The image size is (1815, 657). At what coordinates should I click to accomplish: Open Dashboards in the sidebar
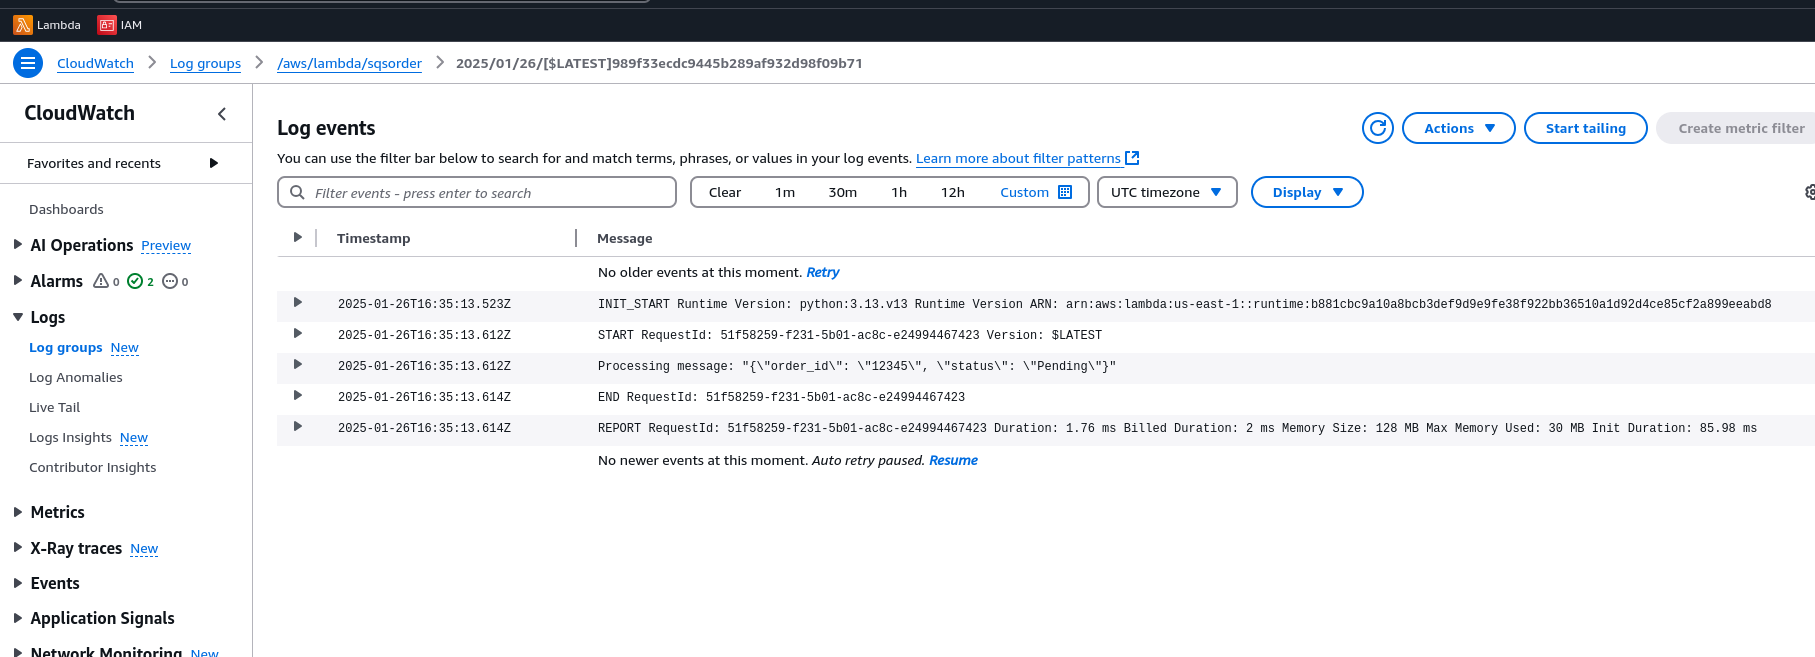(66, 209)
